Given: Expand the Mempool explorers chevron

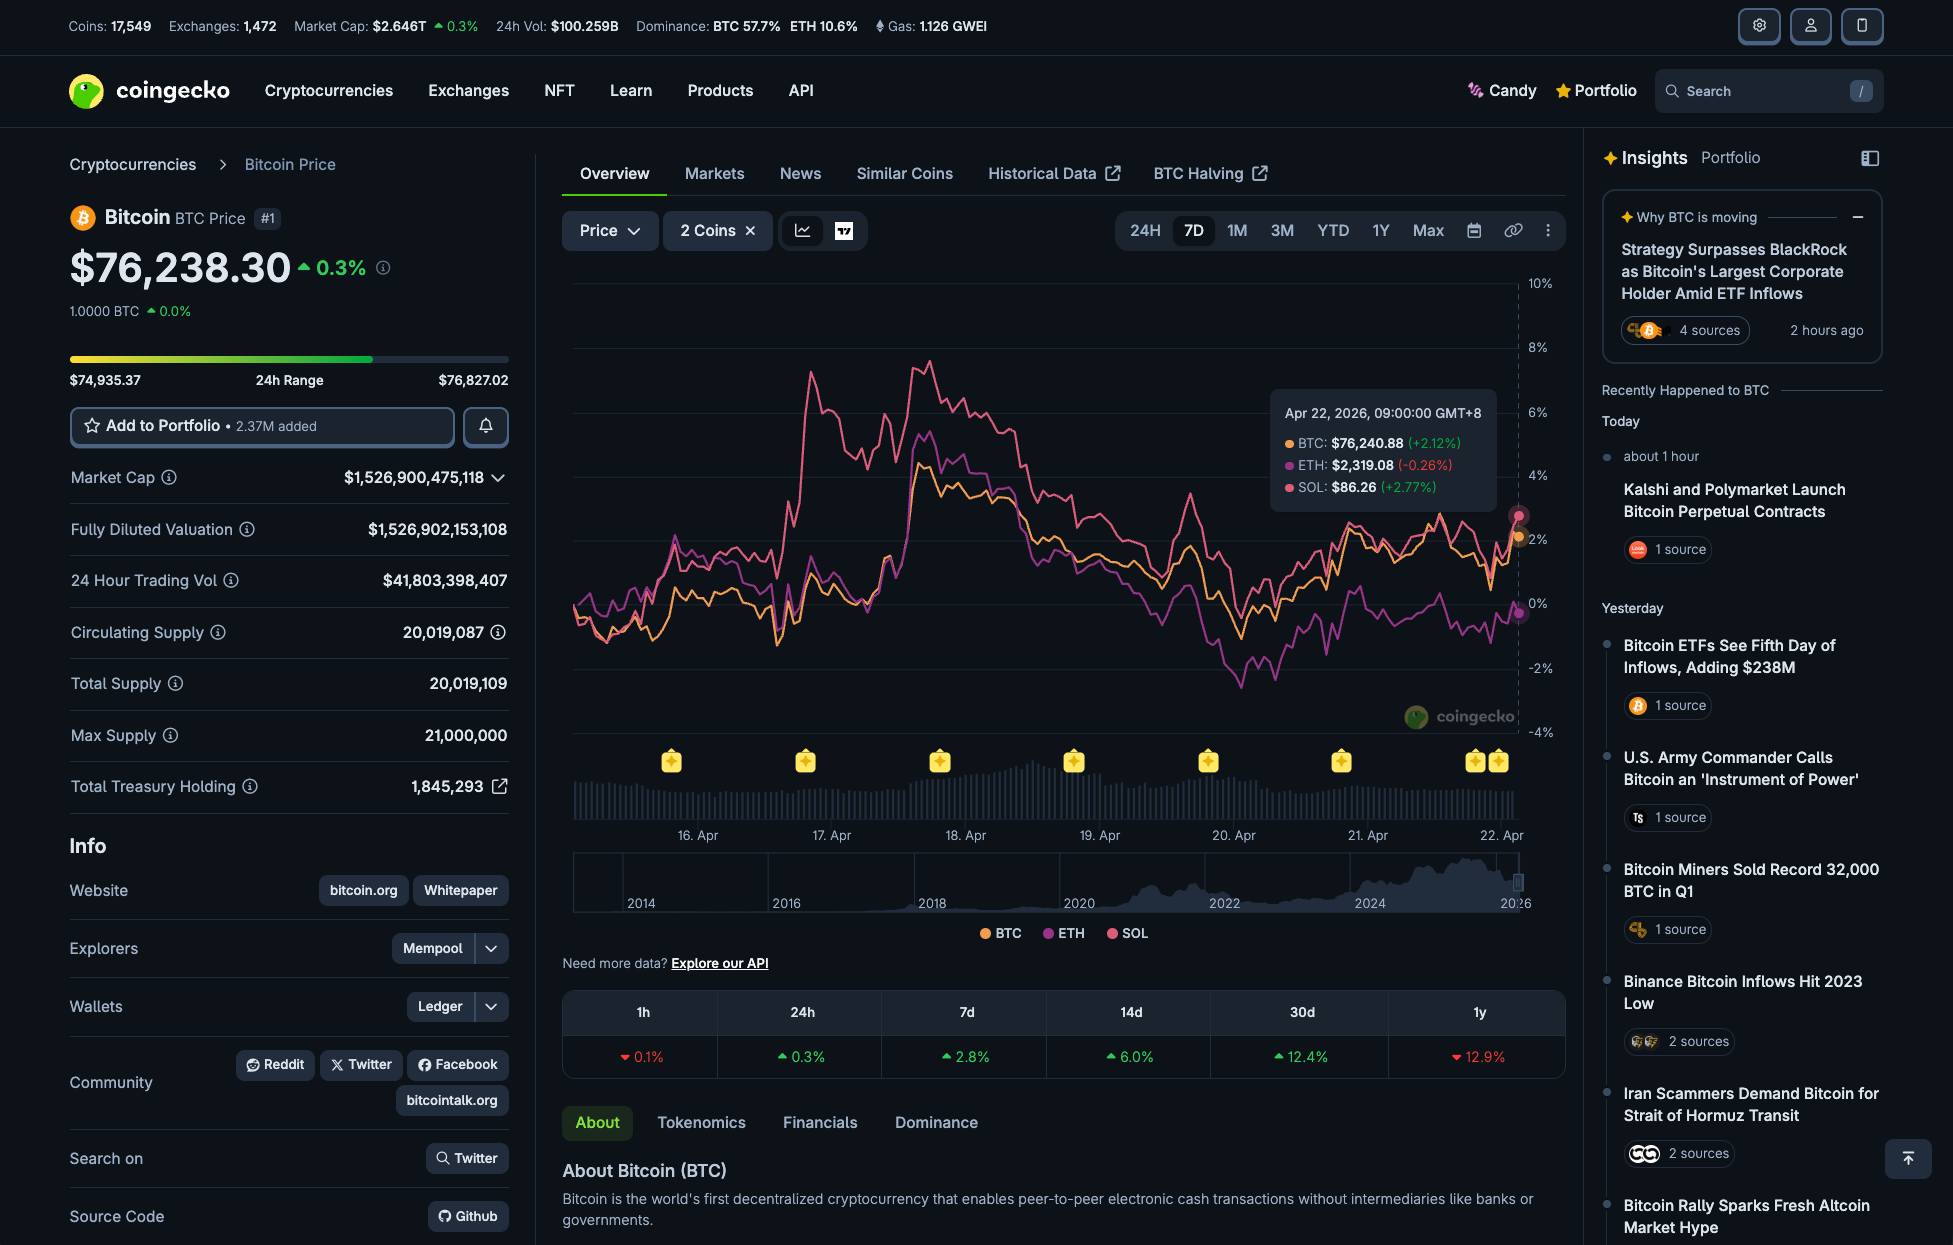Looking at the screenshot, I should (x=491, y=948).
